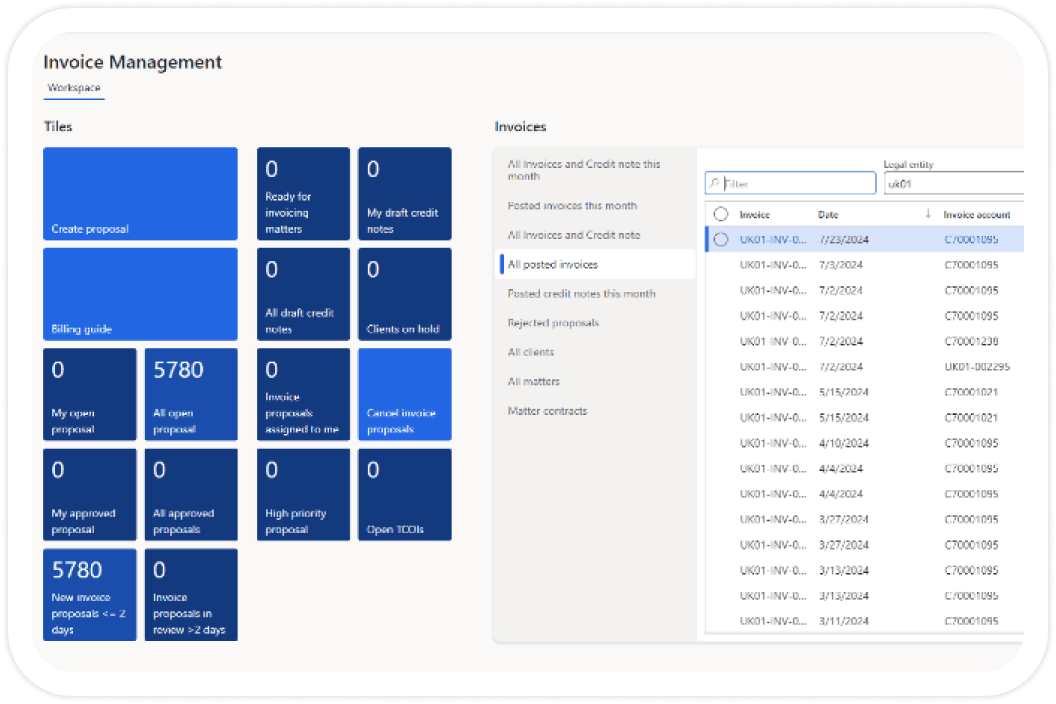
Task: Open the High priority proposal tile
Action: [303, 494]
